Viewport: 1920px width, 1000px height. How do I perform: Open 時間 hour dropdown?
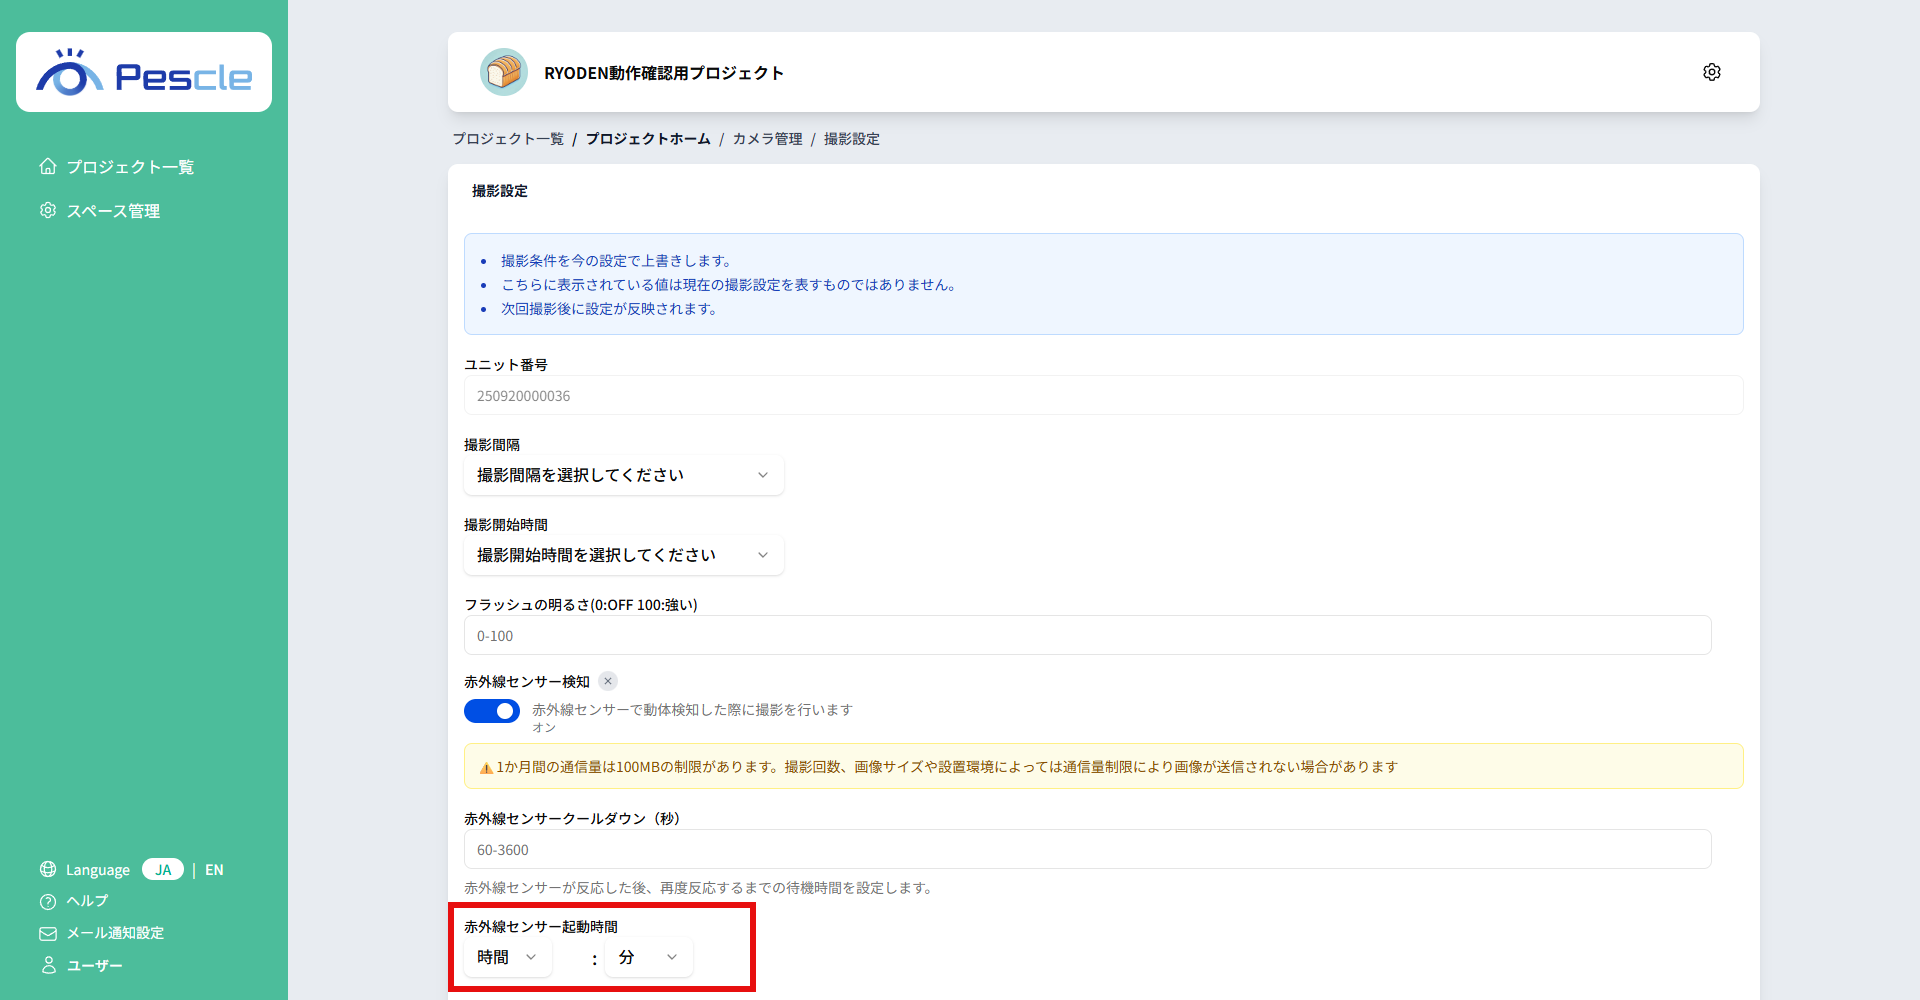point(508,957)
